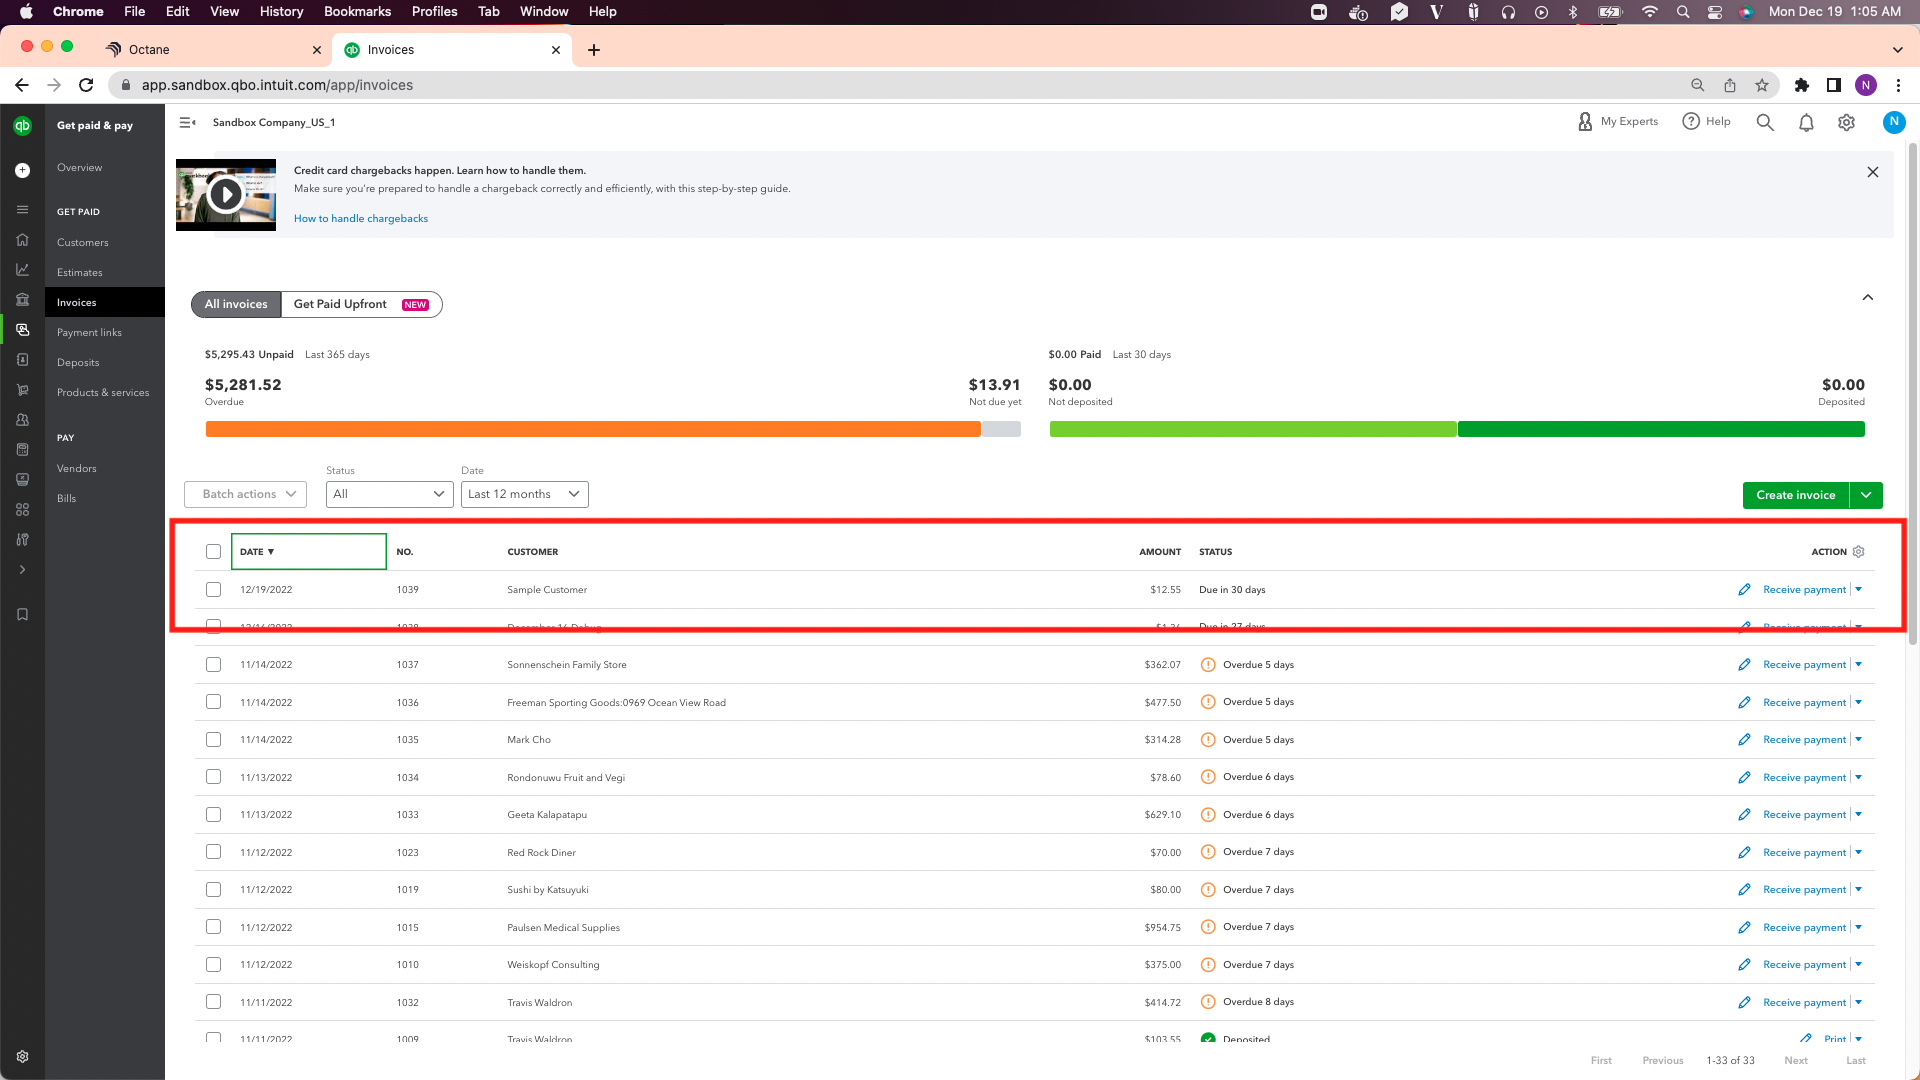
Task: Collapse the left navigation menu icon
Action: [x=187, y=123]
